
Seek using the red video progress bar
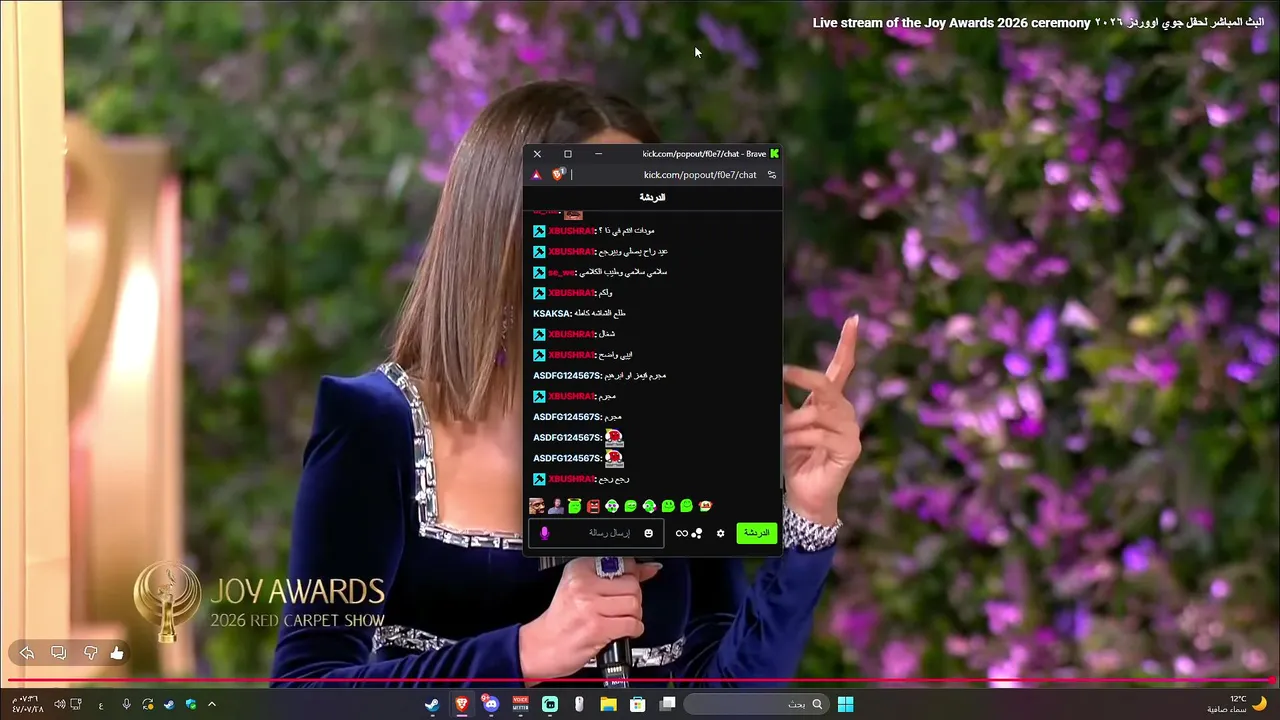[x=640, y=681]
